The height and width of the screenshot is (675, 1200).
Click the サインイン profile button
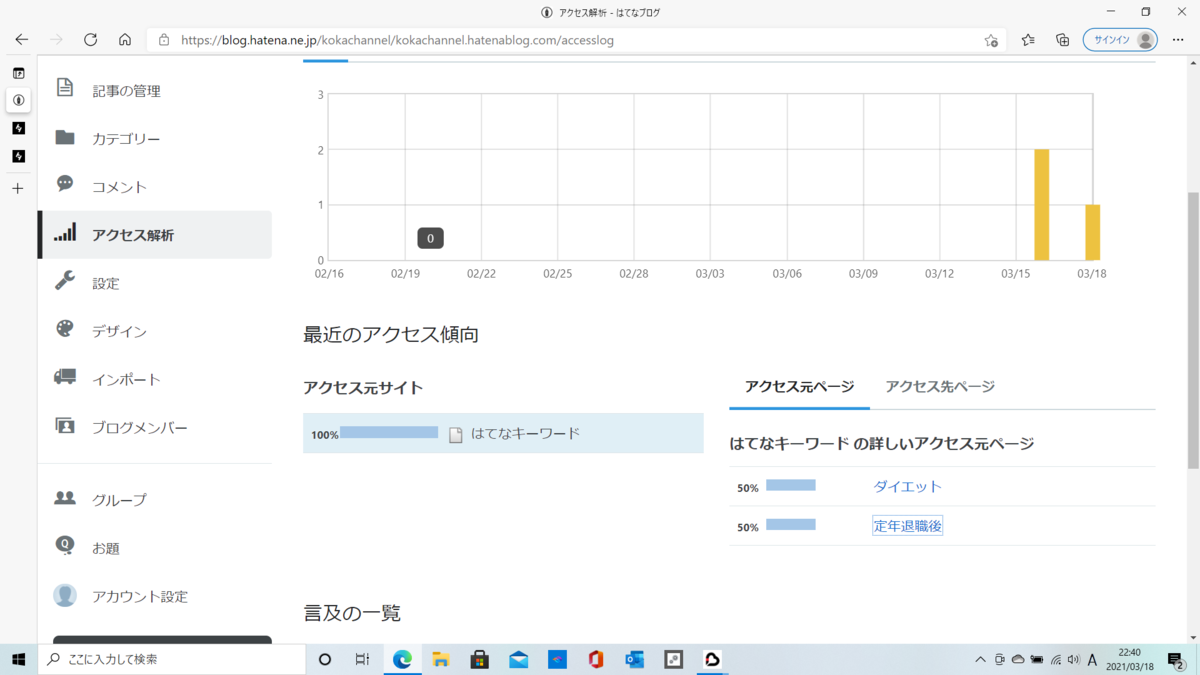pos(1120,40)
